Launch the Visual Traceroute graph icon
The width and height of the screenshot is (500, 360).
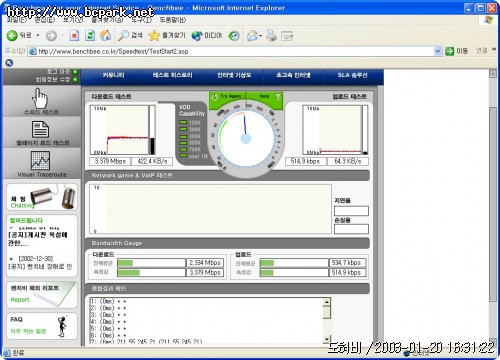tap(40, 161)
